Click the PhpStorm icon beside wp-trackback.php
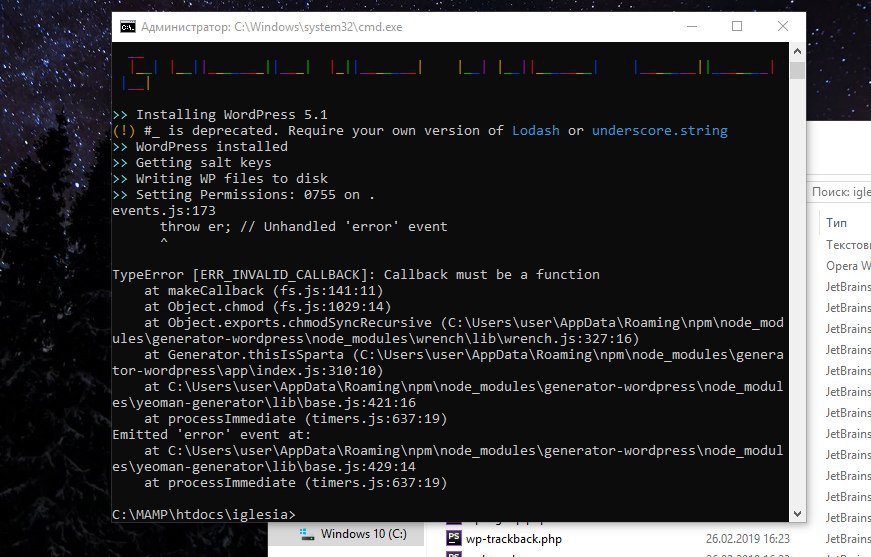This screenshot has width=871, height=557. click(453, 538)
